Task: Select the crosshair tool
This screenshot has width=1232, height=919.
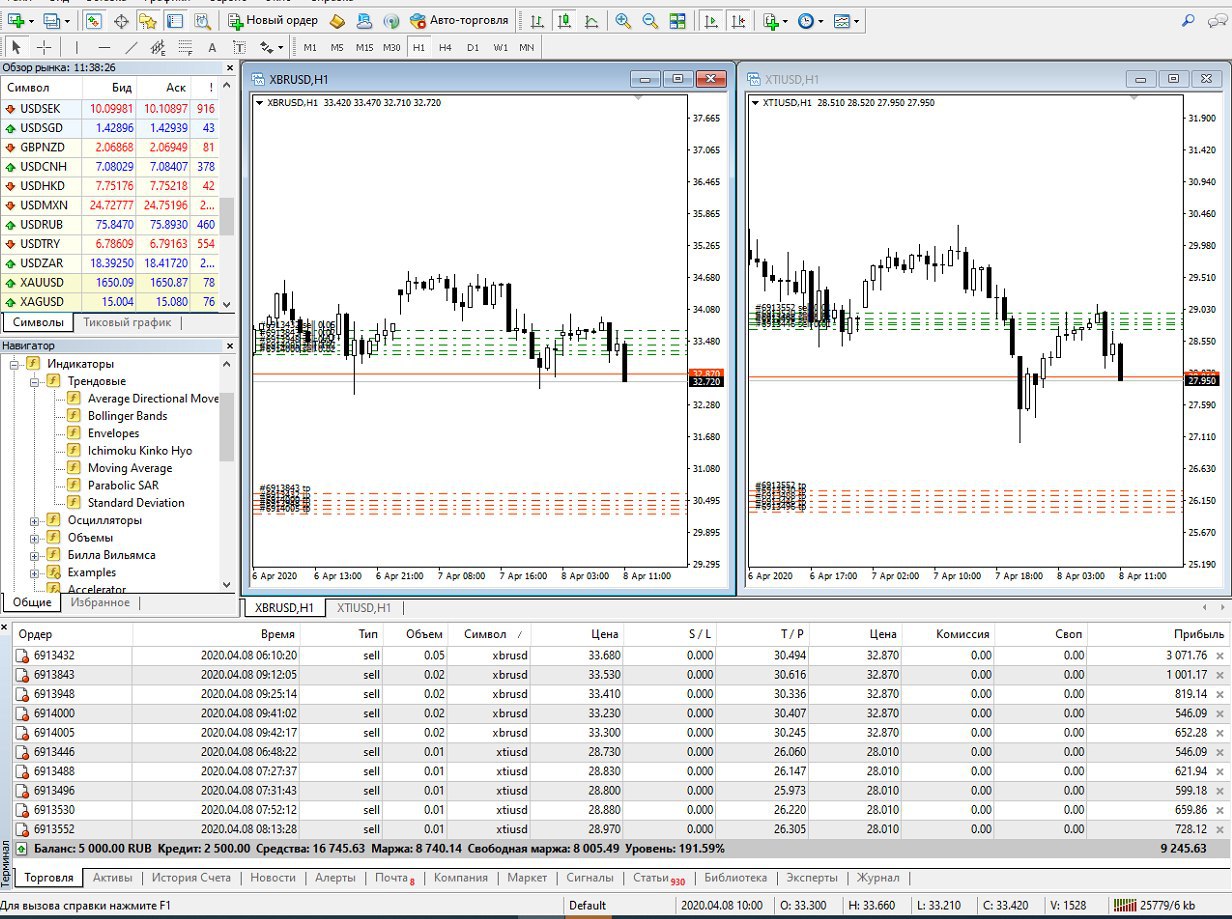Action: click(44, 47)
